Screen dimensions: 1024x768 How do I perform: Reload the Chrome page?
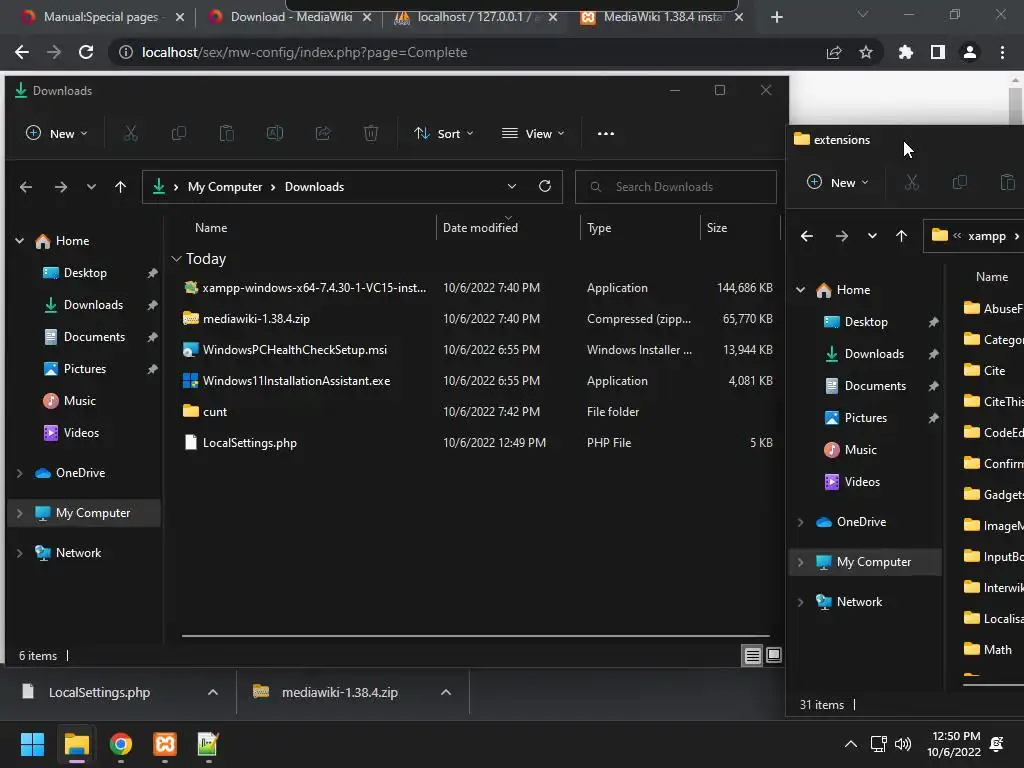(86, 52)
